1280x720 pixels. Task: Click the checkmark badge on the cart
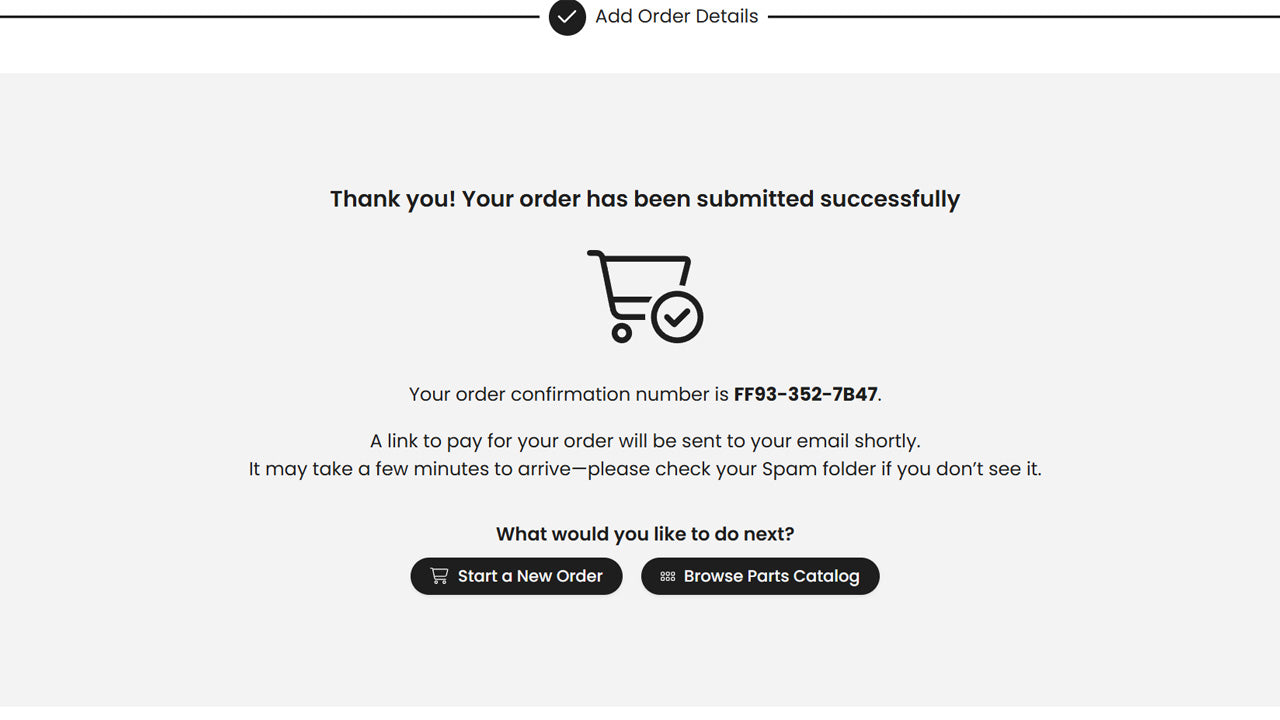pyautogui.click(x=677, y=317)
